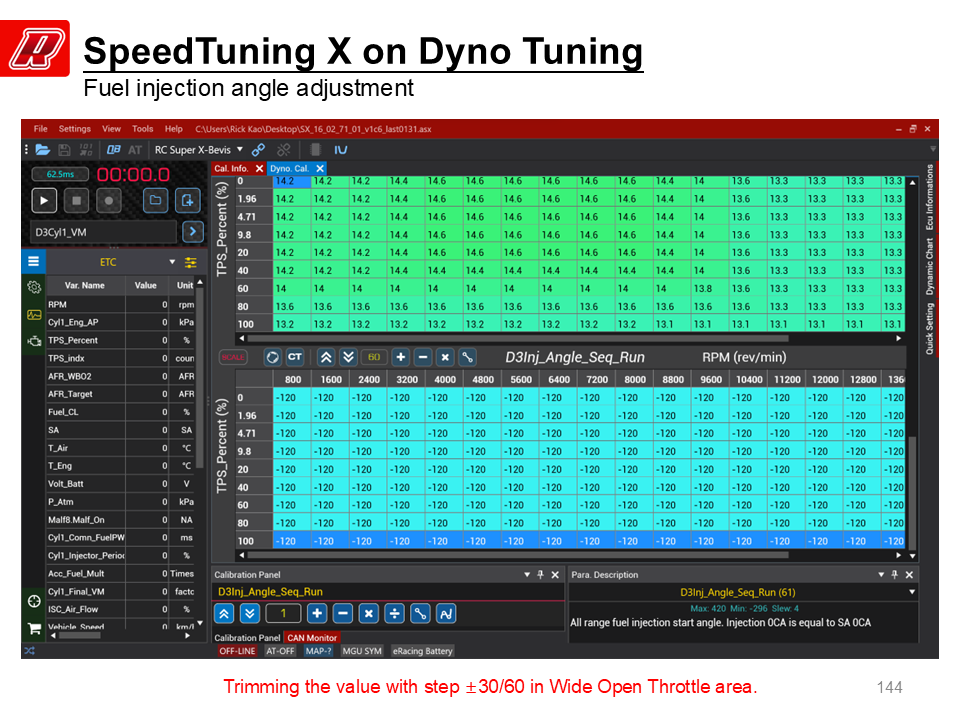
Task: Click the add new file icon
Action: pos(187,200)
